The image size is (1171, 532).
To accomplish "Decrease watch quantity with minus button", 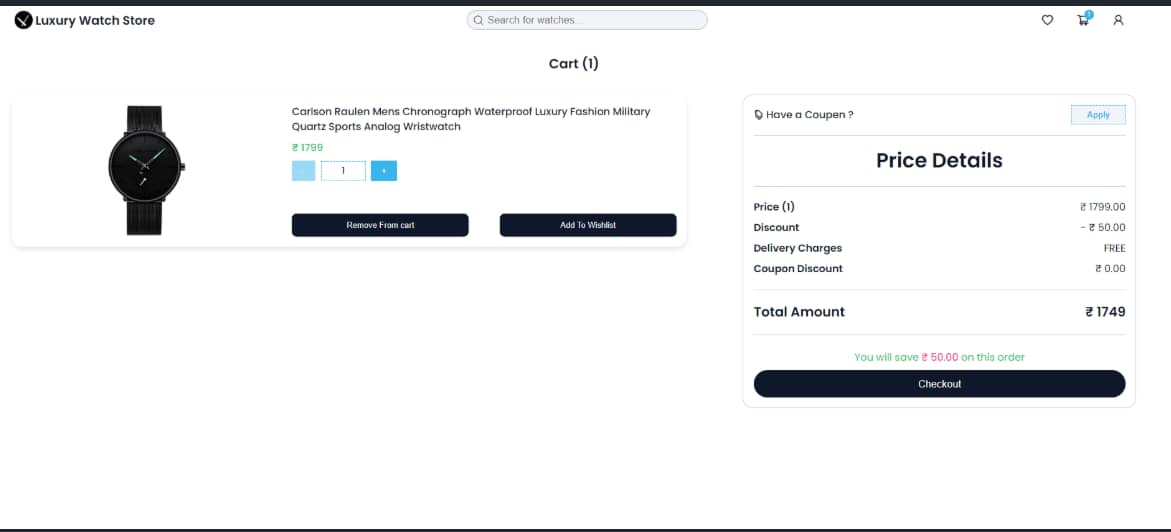I will (x=303, y=171).
